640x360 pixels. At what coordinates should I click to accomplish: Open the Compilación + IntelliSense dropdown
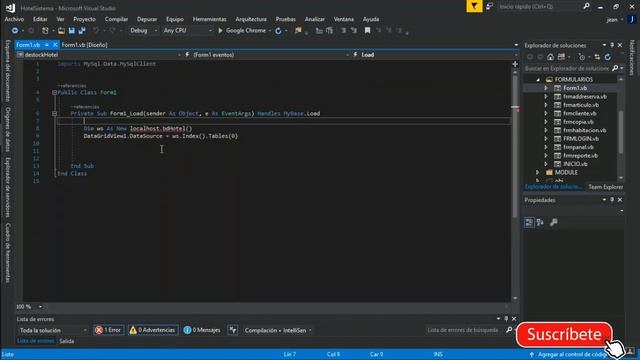click(x=278, y=330)
